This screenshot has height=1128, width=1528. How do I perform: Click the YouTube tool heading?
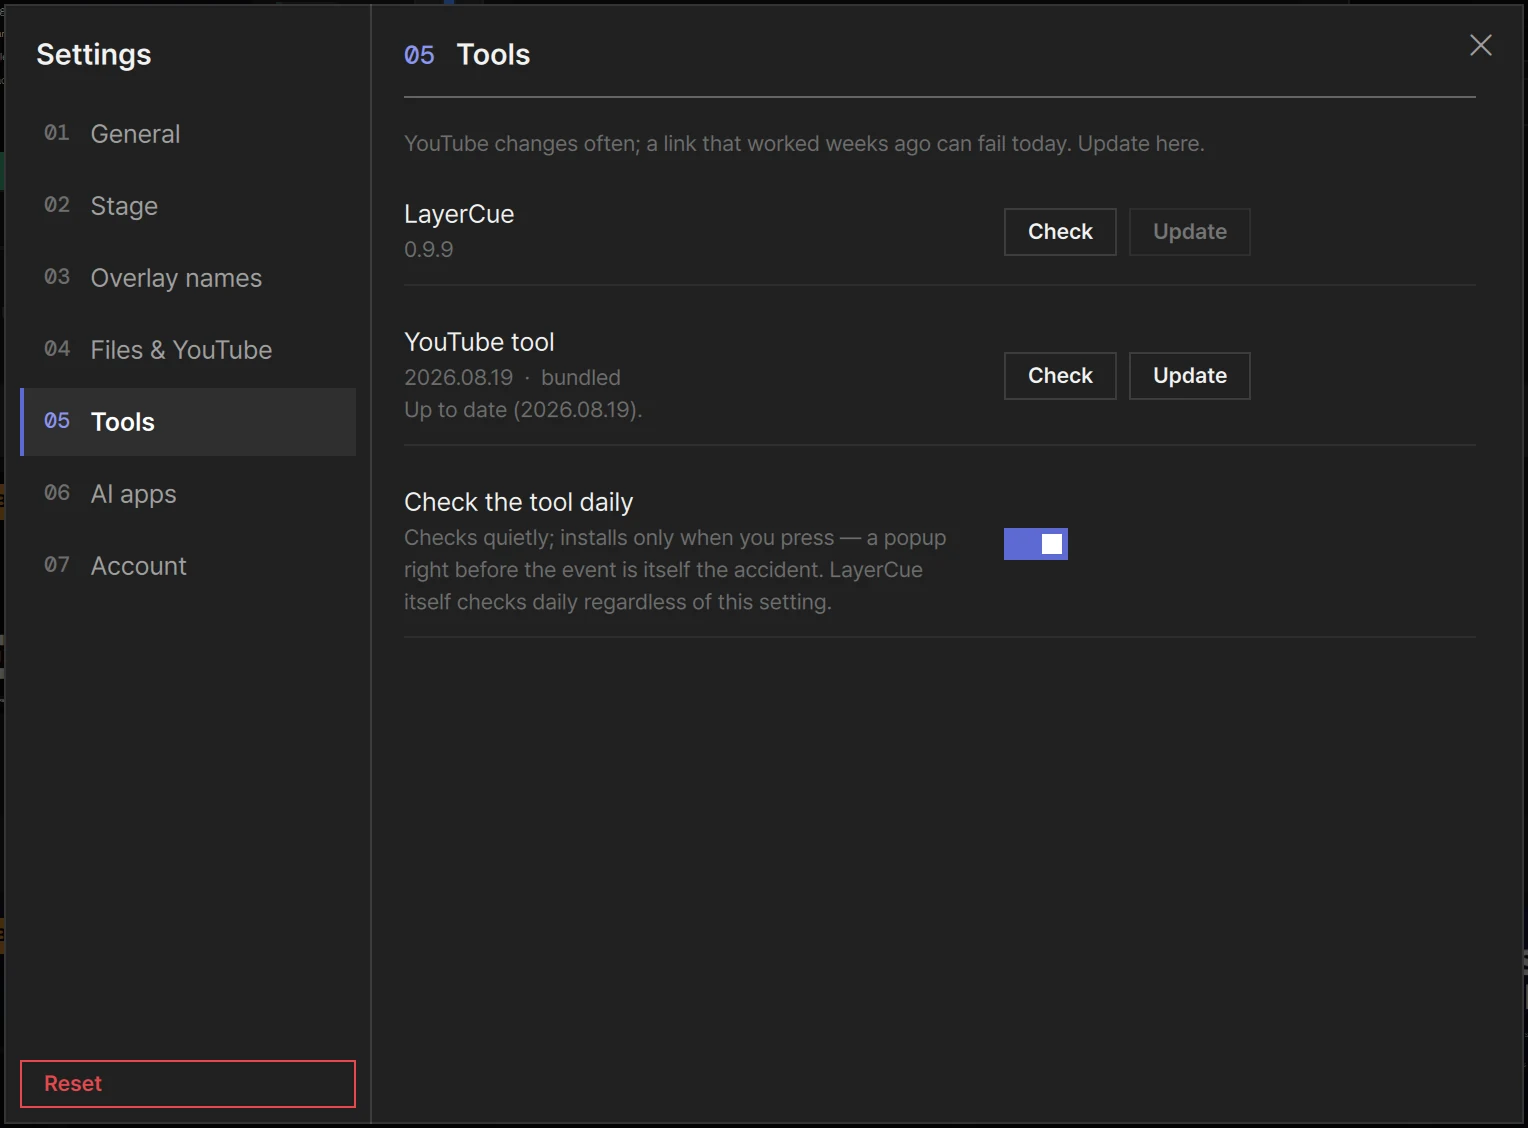coord(479,342)
